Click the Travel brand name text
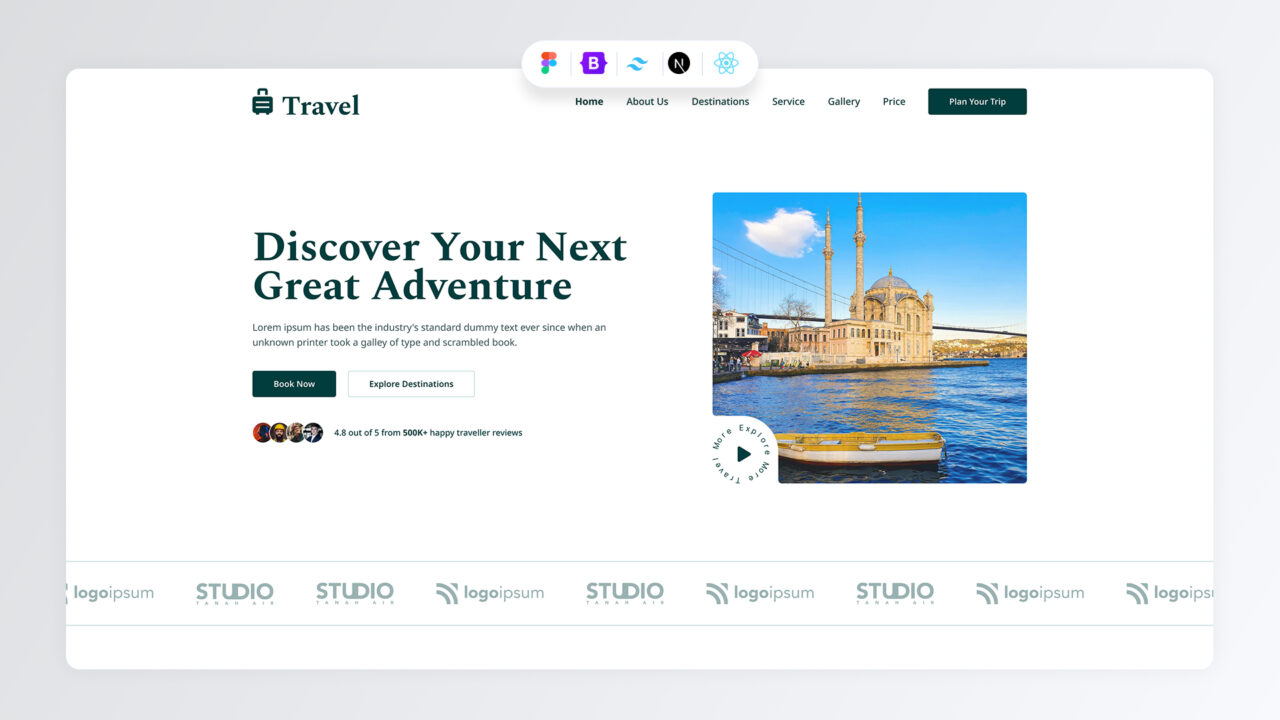Image resolution: width=1280 pixels, height=720 pixels. pyautogui.click(x=320, y=105)
